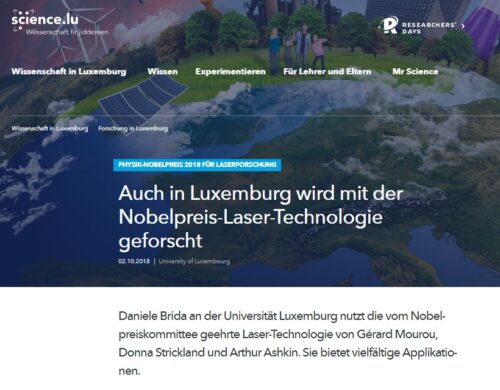The width and height of the screenshot is (500, 390).
Task: Open the Mr Science section
Action: 415,72
